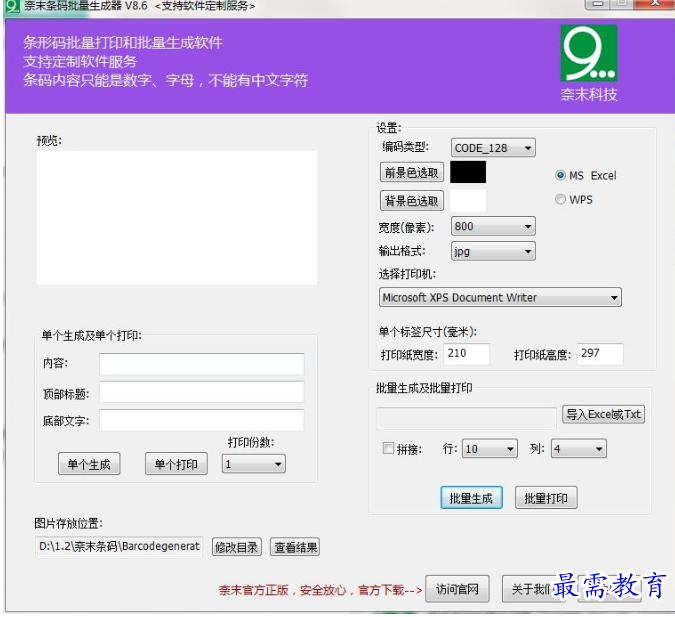Open the 编码类型 CODE_128 dropdown

point(493,148)
